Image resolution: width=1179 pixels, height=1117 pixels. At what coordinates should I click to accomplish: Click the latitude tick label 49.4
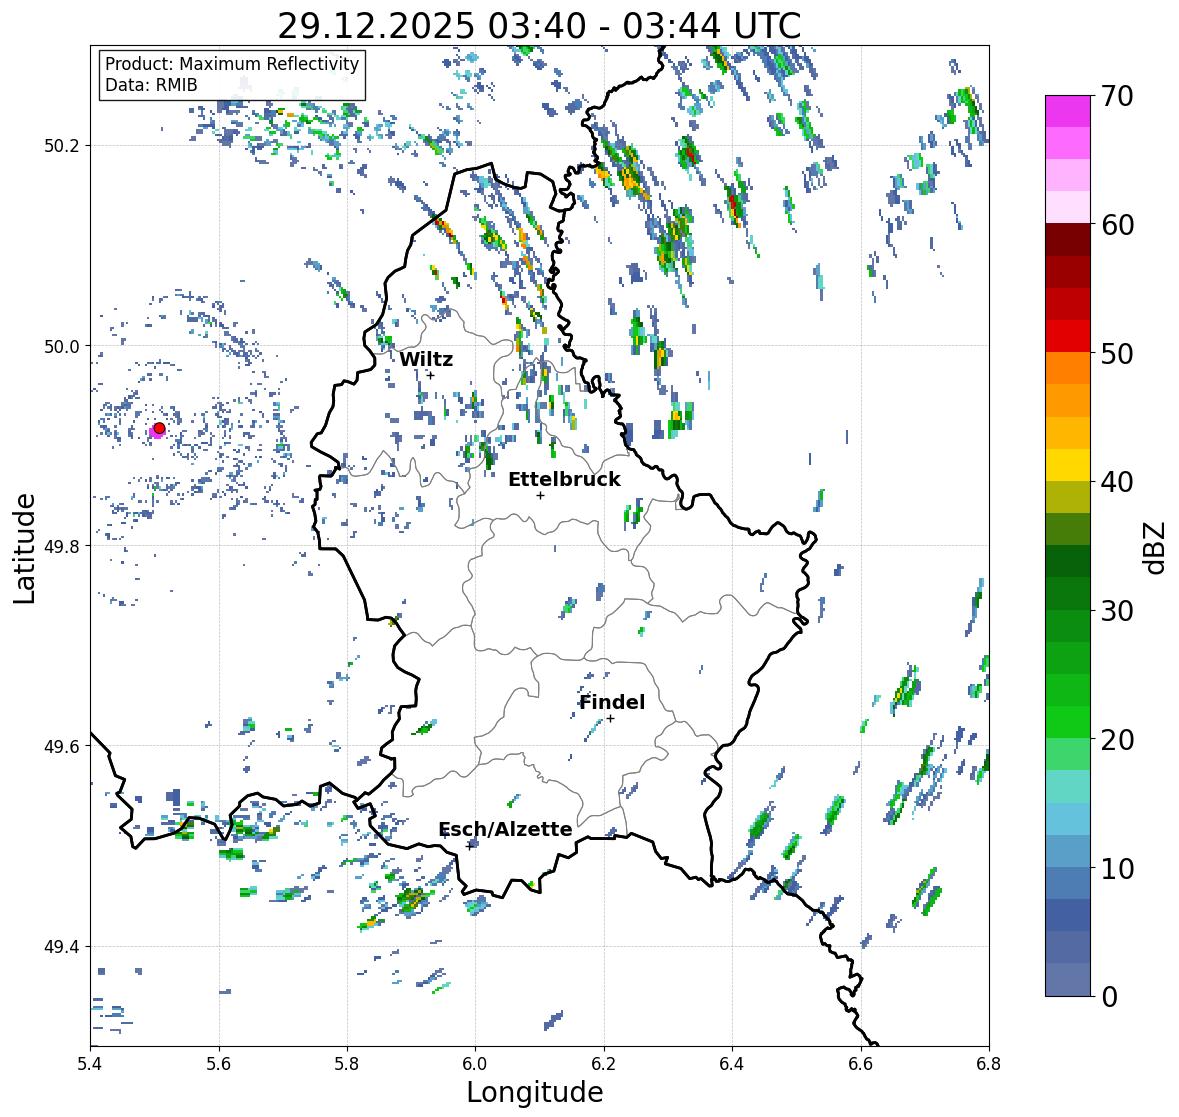(x=61, y=947)
